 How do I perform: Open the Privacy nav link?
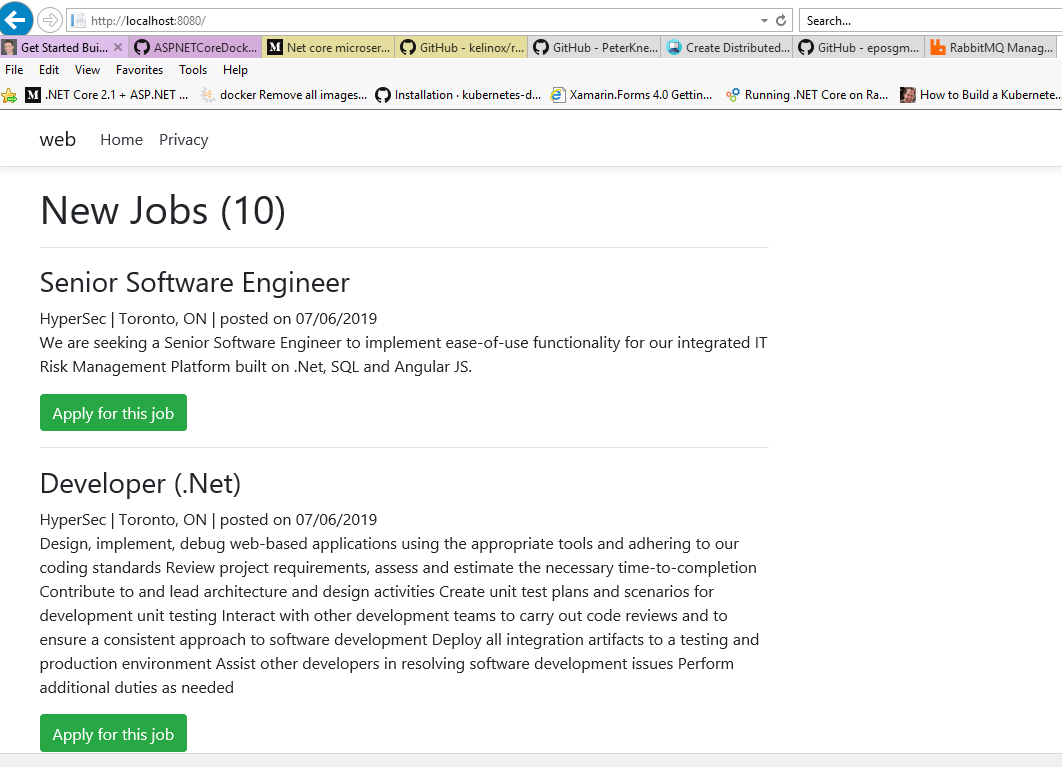click(x=184, y=140)
